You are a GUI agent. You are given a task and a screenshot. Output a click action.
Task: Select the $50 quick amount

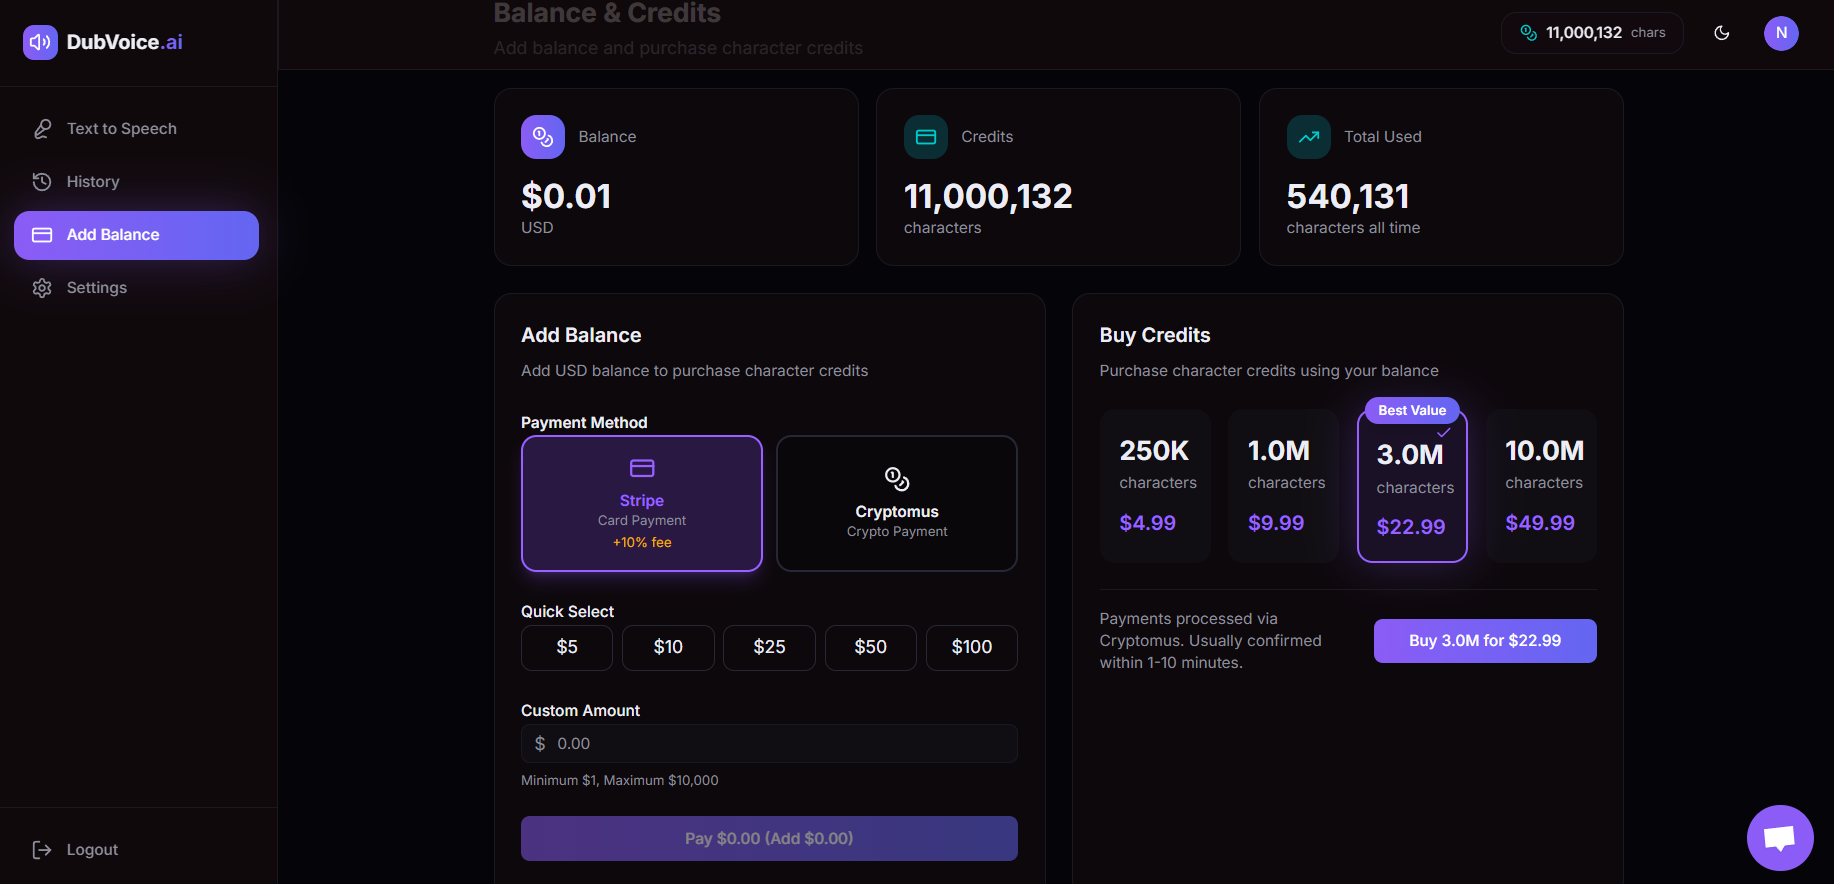(x=870, y=647)
